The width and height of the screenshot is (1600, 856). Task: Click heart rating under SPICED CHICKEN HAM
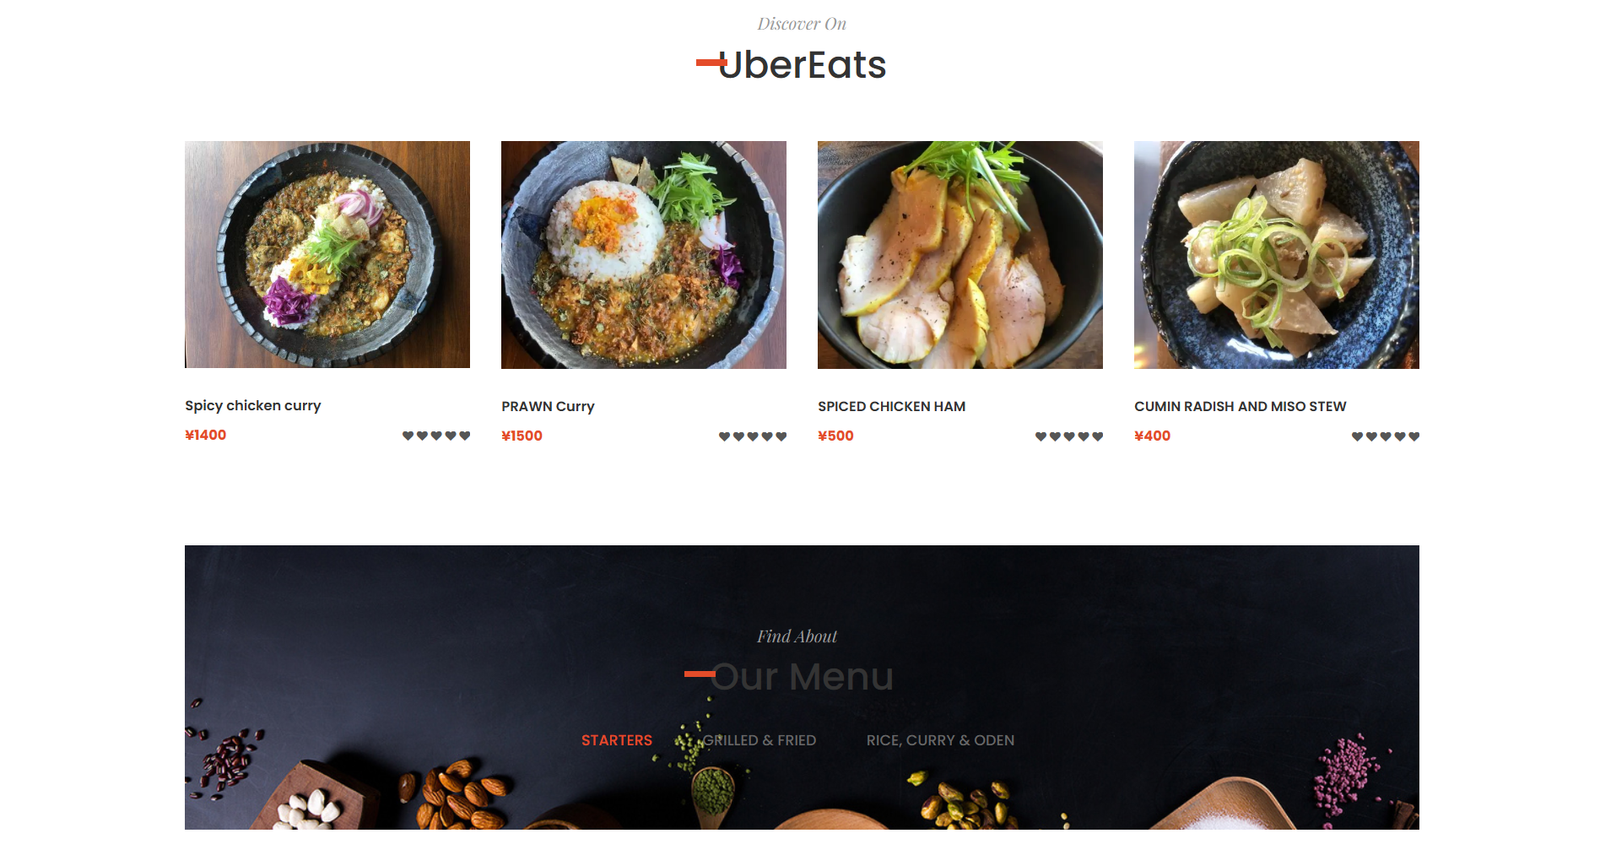tap(1069, 437)
